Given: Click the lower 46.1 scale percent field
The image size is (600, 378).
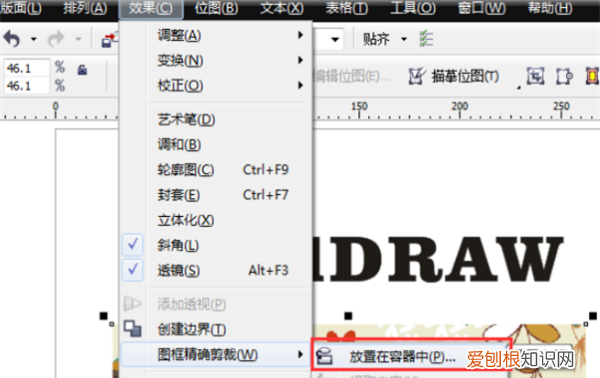Looking at the screenshot, I should pyautogui.click(x=27, y=85).
